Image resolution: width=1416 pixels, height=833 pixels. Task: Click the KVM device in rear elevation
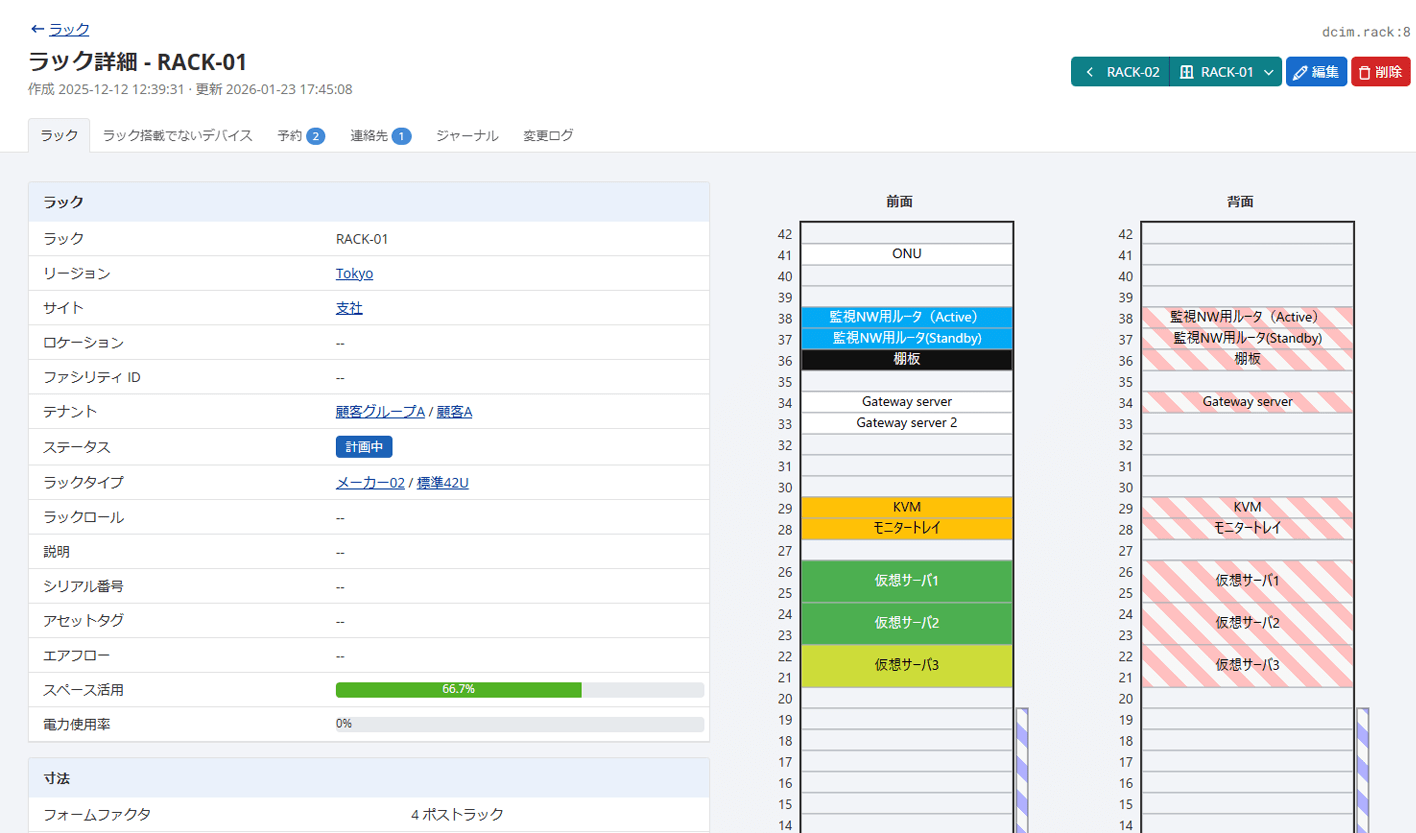(x=1246, y=507)
